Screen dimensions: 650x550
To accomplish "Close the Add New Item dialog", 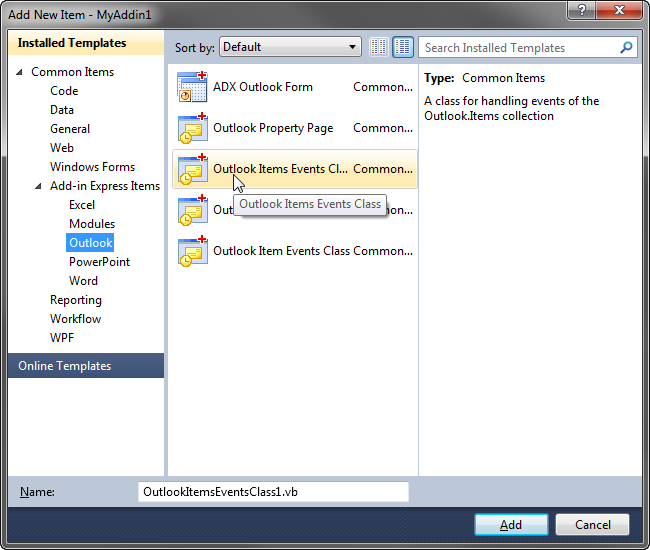I will (619, 10).
